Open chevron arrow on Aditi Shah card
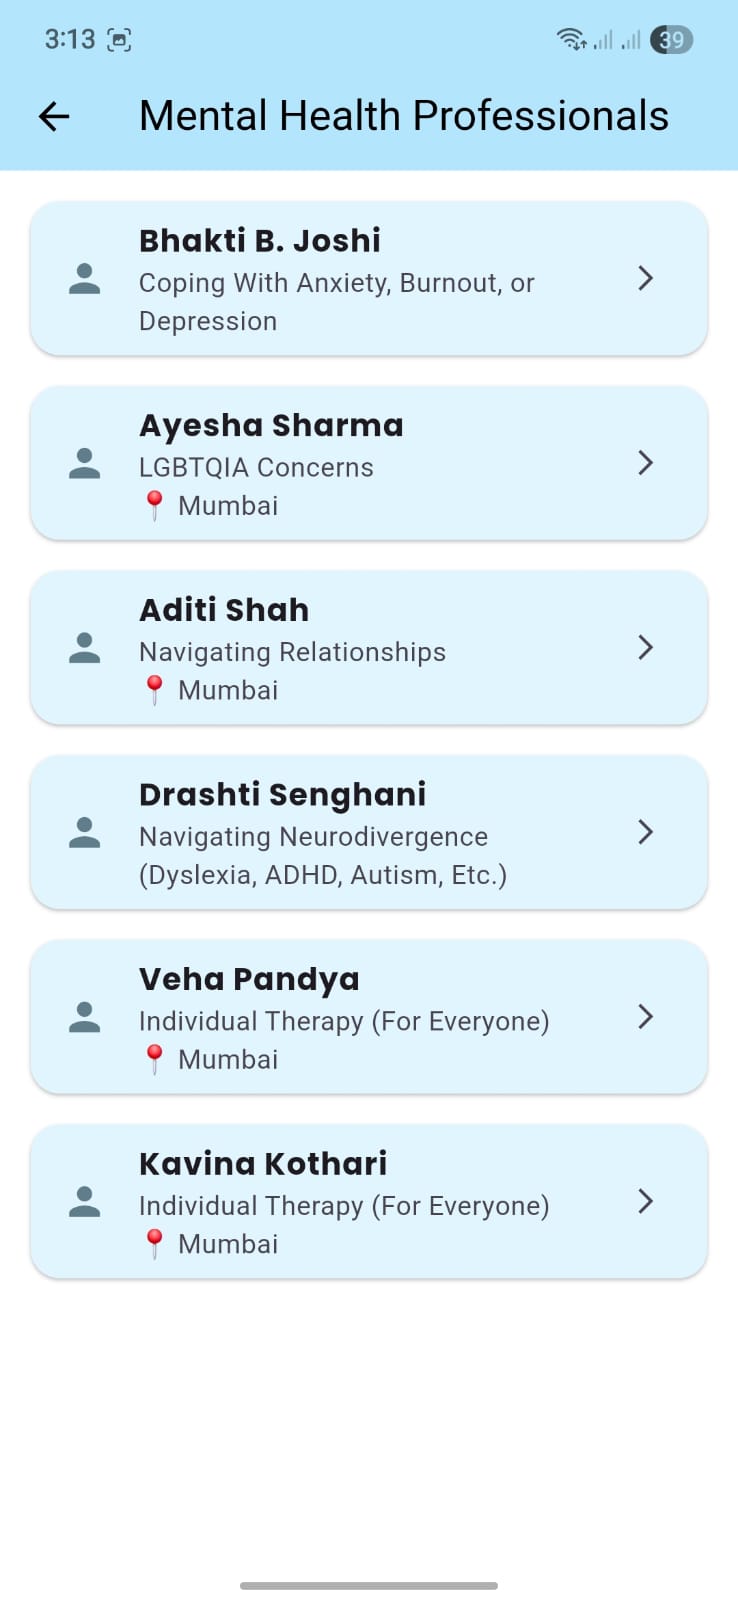738x1600 pixels. 646,648
